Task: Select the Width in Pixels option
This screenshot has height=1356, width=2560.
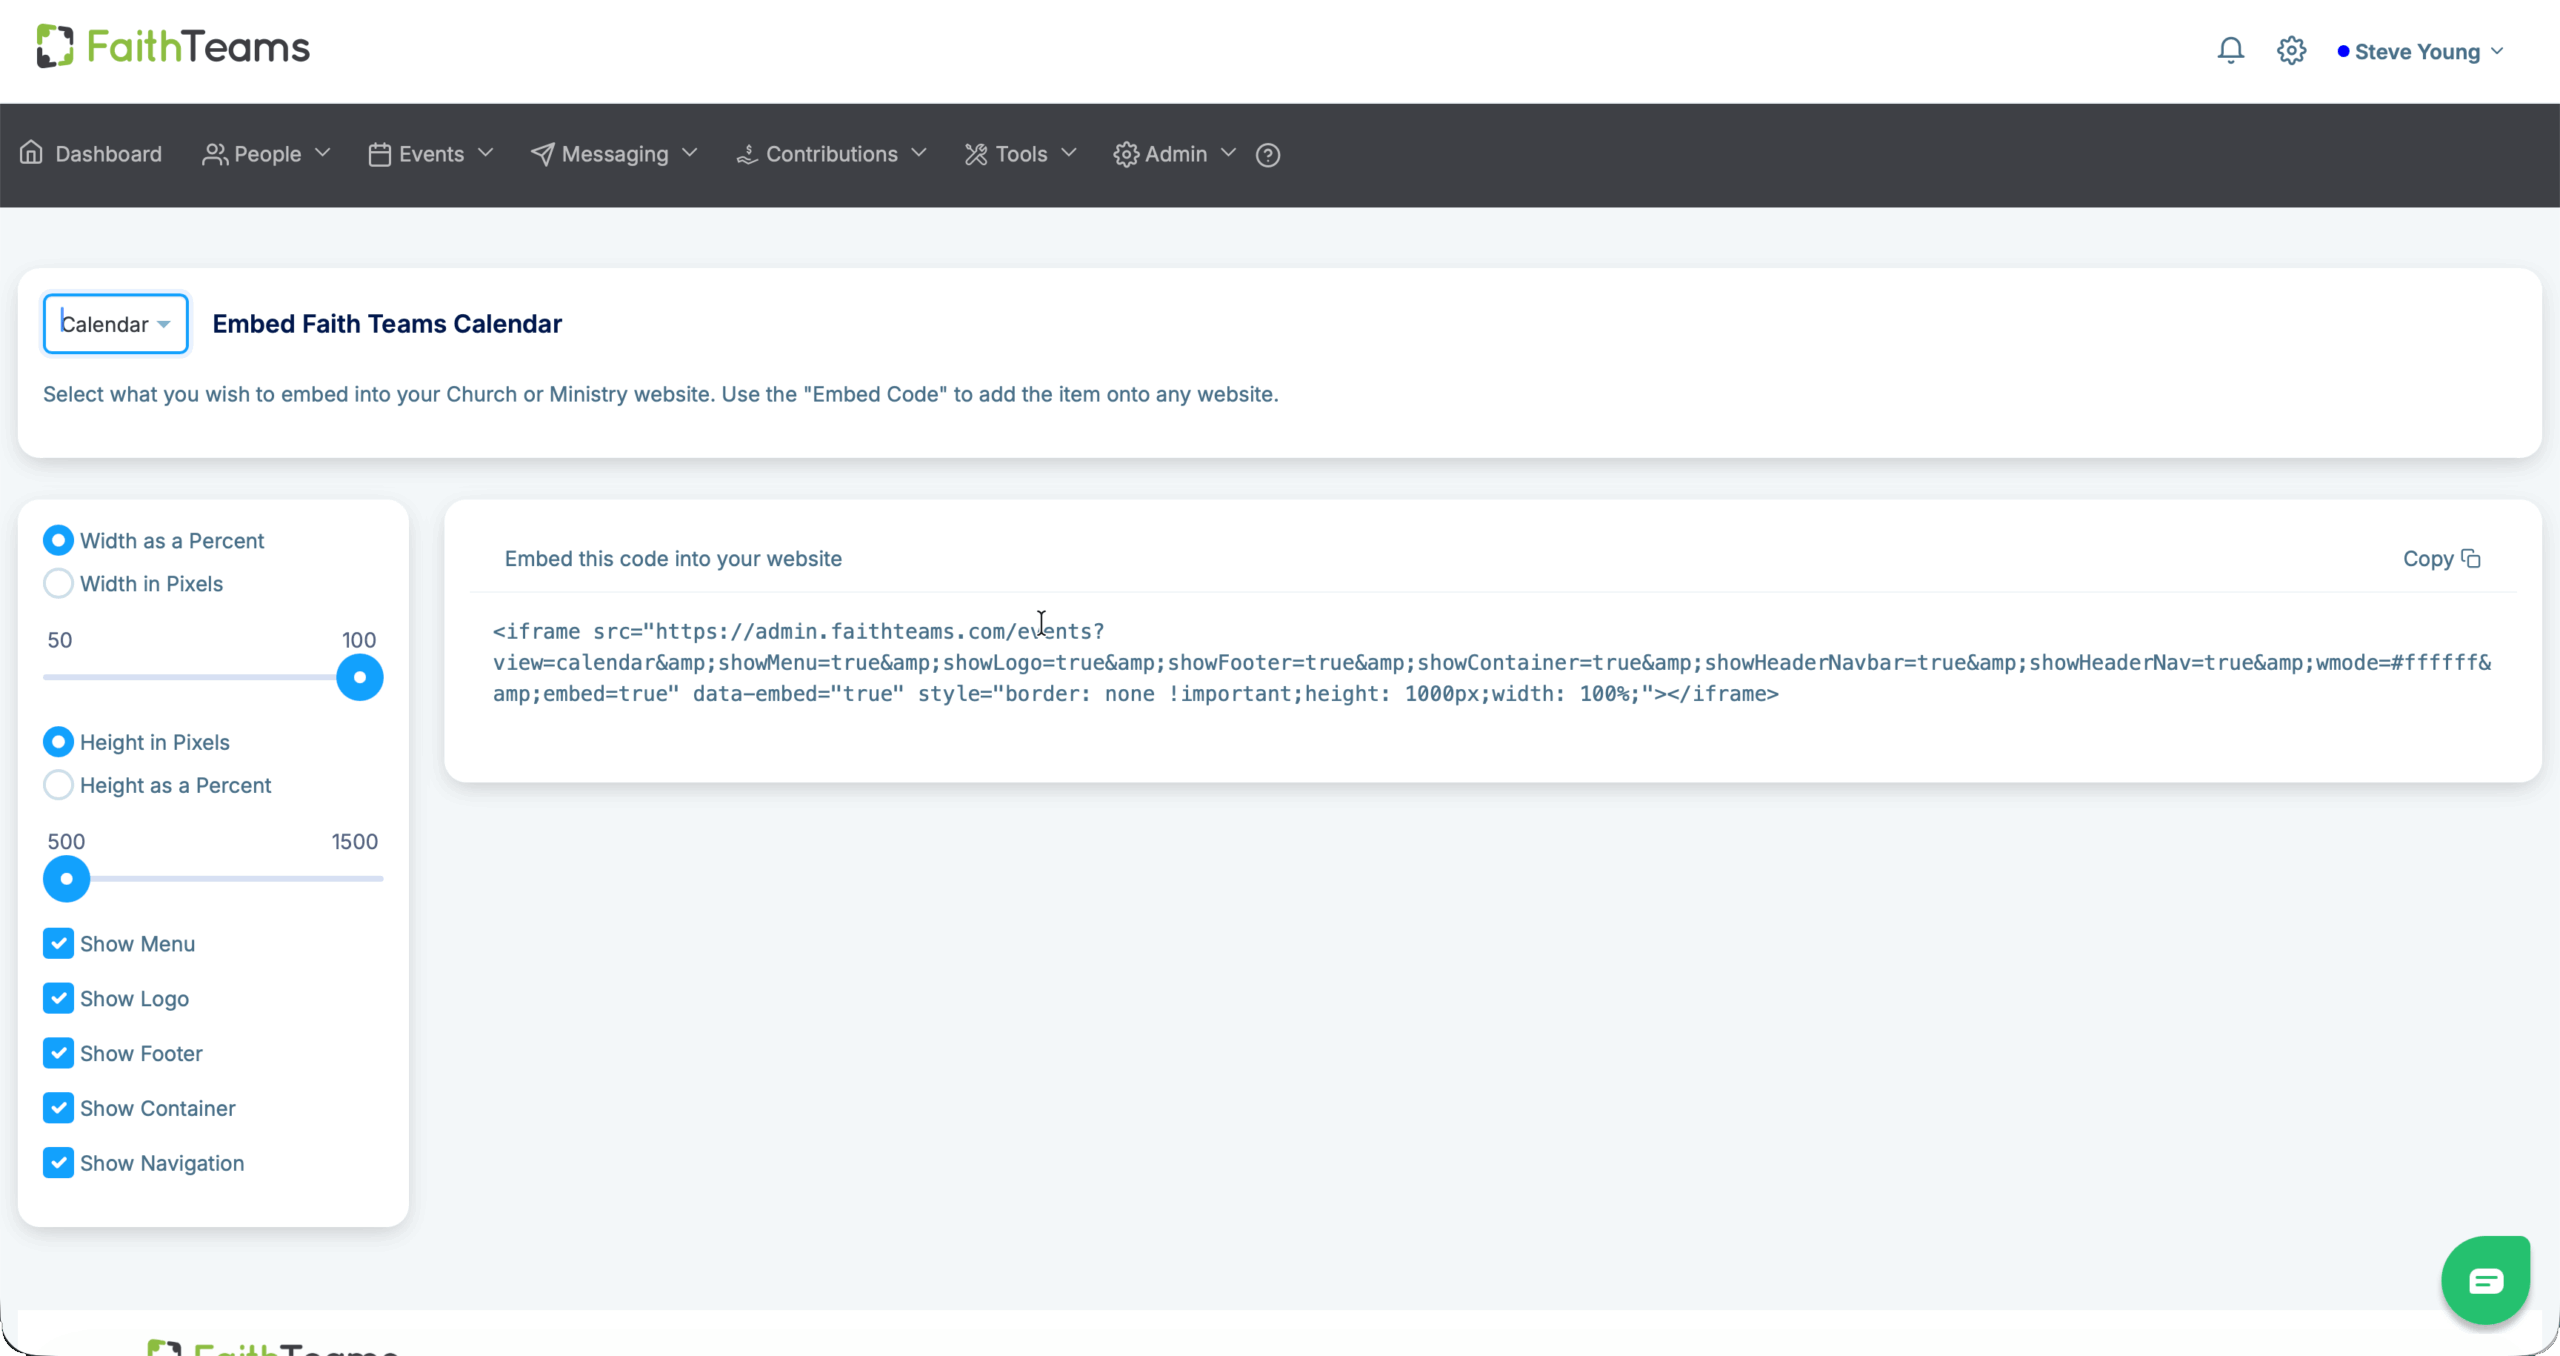Action: tap(58, 583)
